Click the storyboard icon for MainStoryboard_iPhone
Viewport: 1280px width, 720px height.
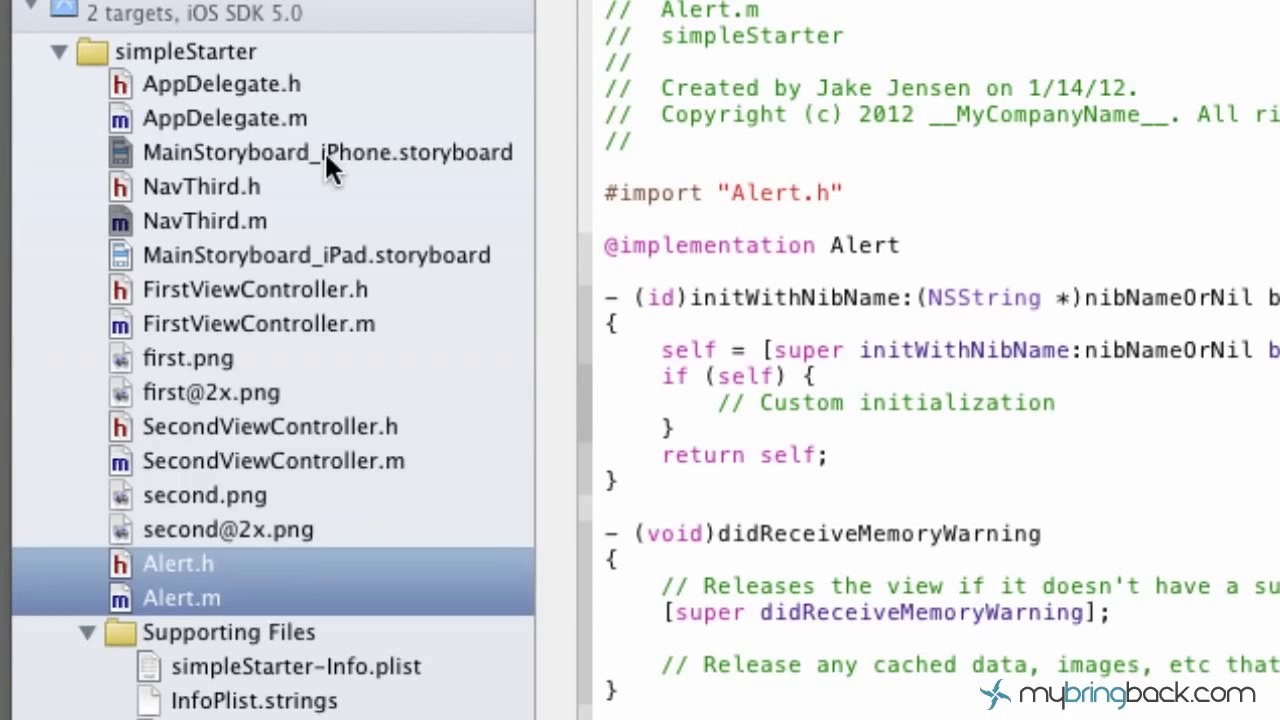120,153
